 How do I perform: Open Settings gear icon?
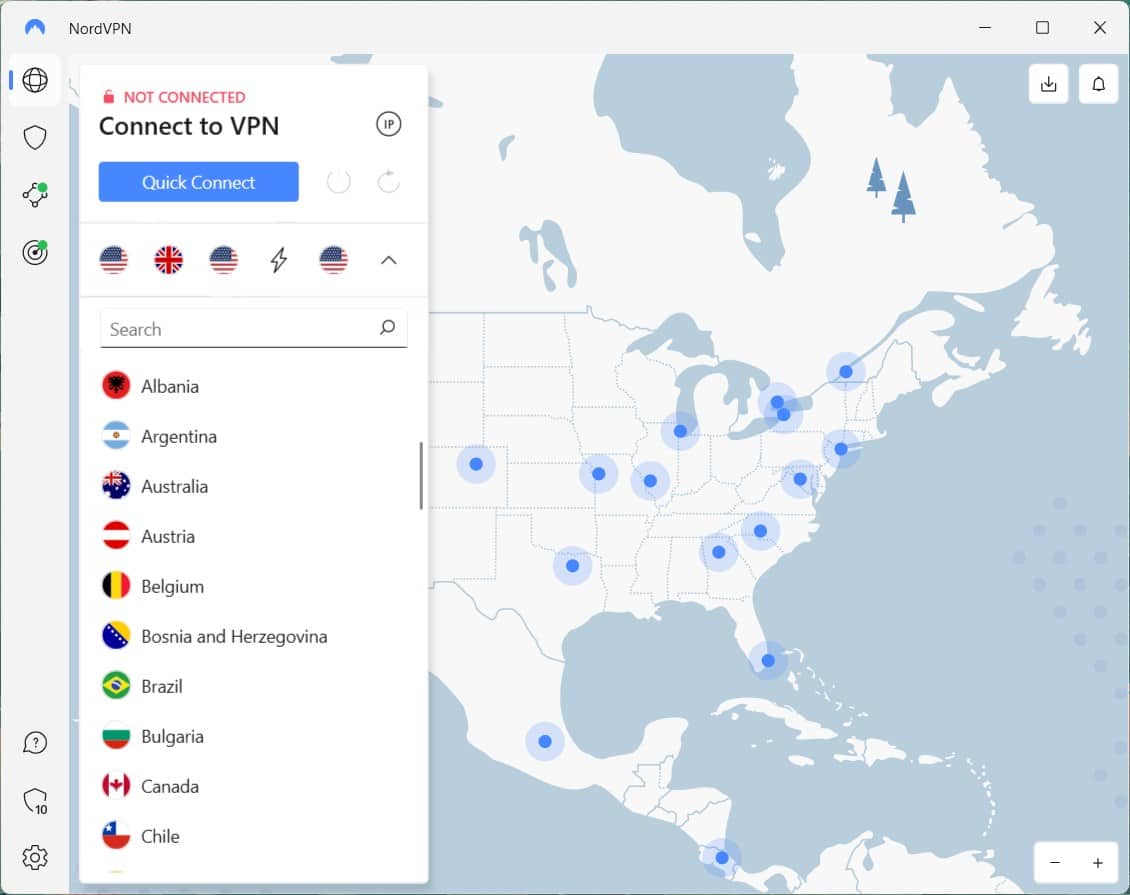pyautogui.click(x=35, y=858)
